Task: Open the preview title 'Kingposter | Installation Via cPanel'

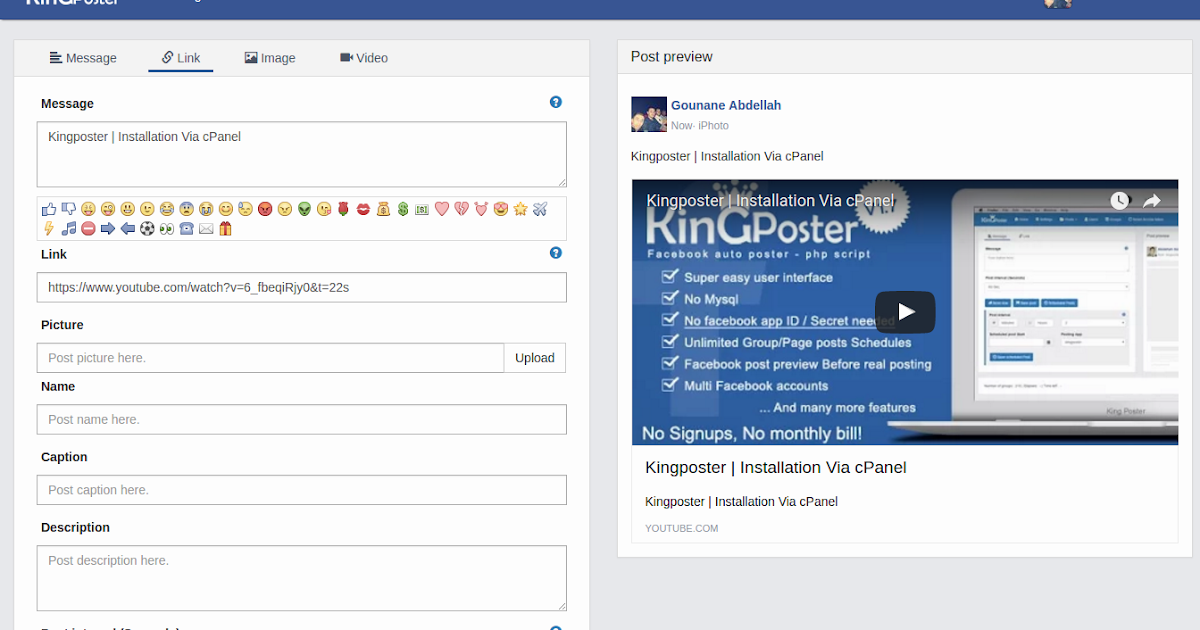Action: 776,467
